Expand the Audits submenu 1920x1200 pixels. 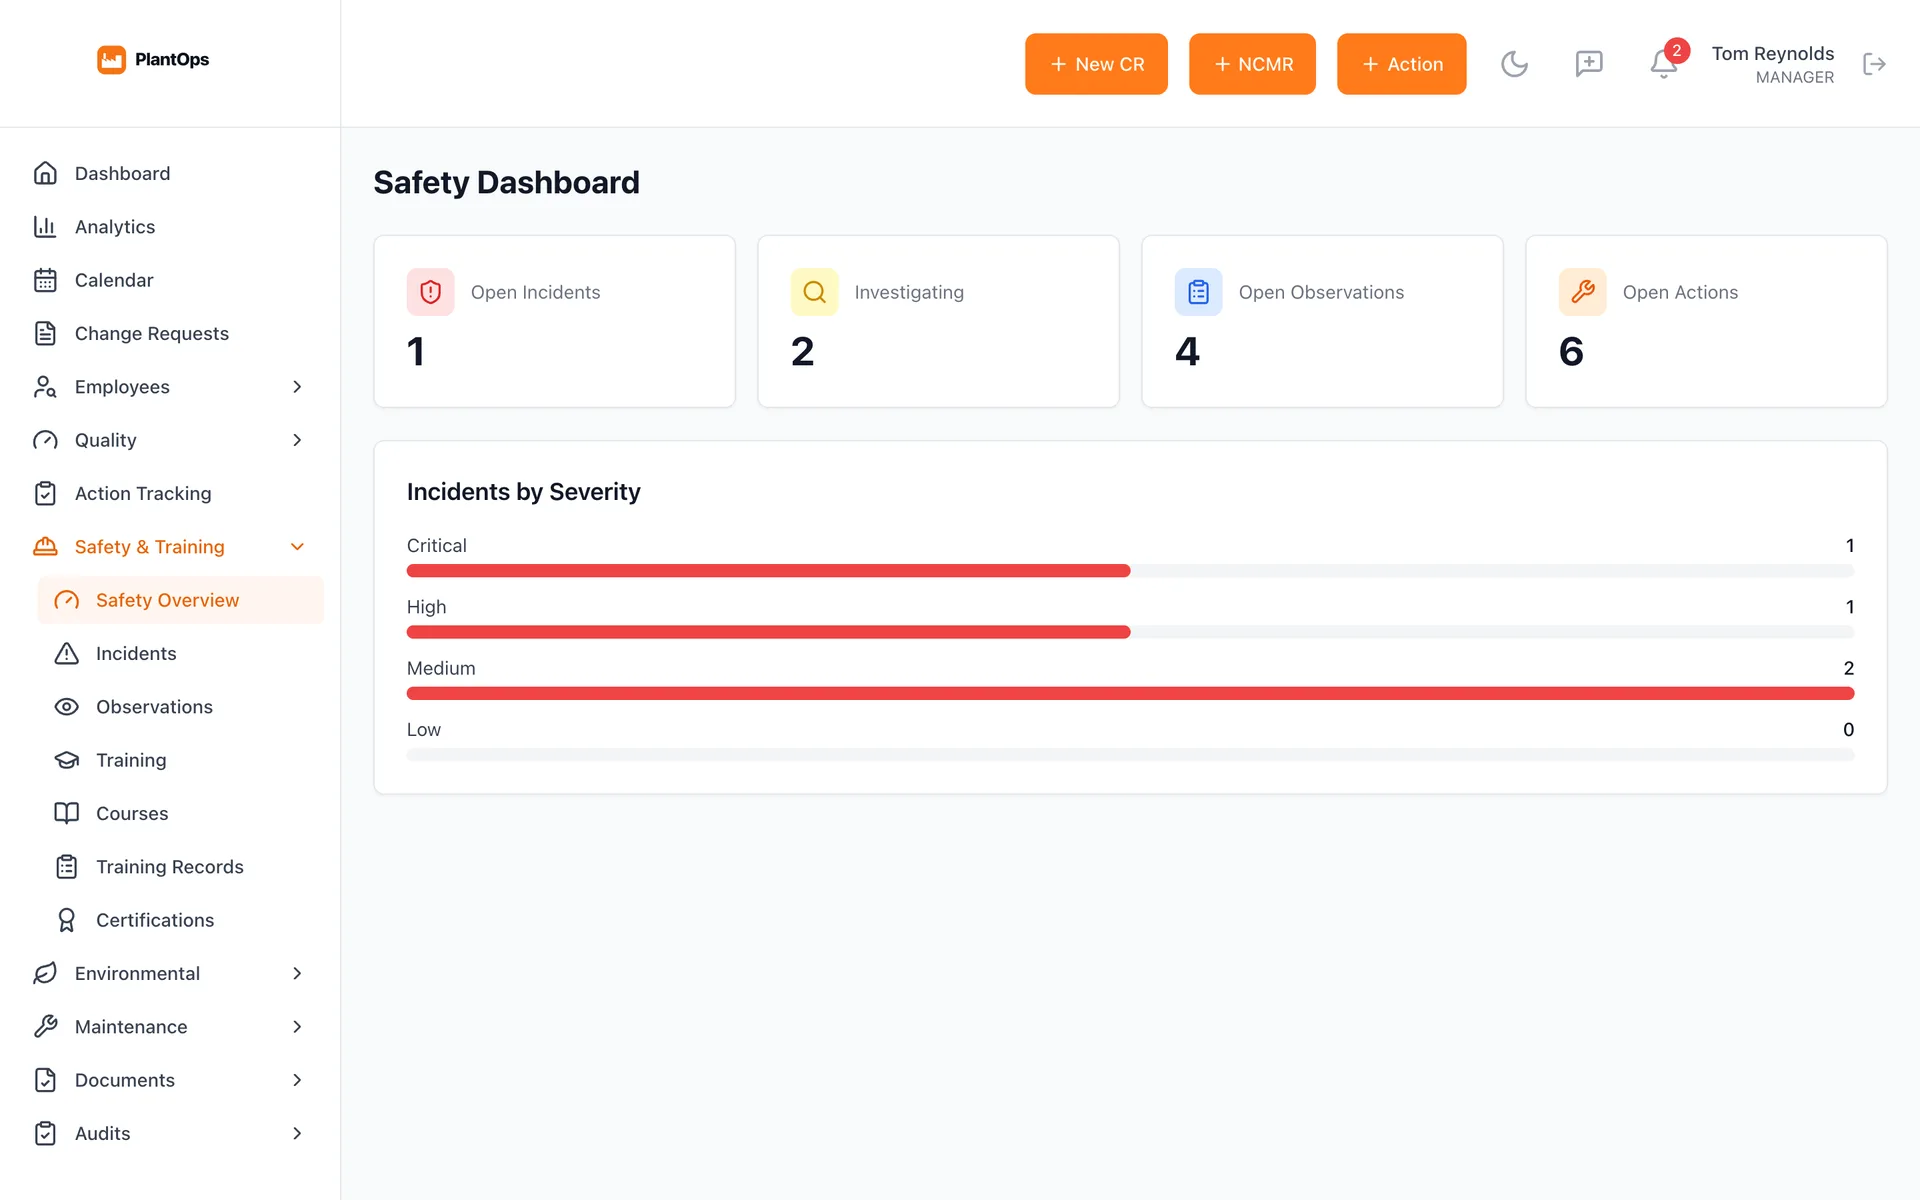[297, 1134]
